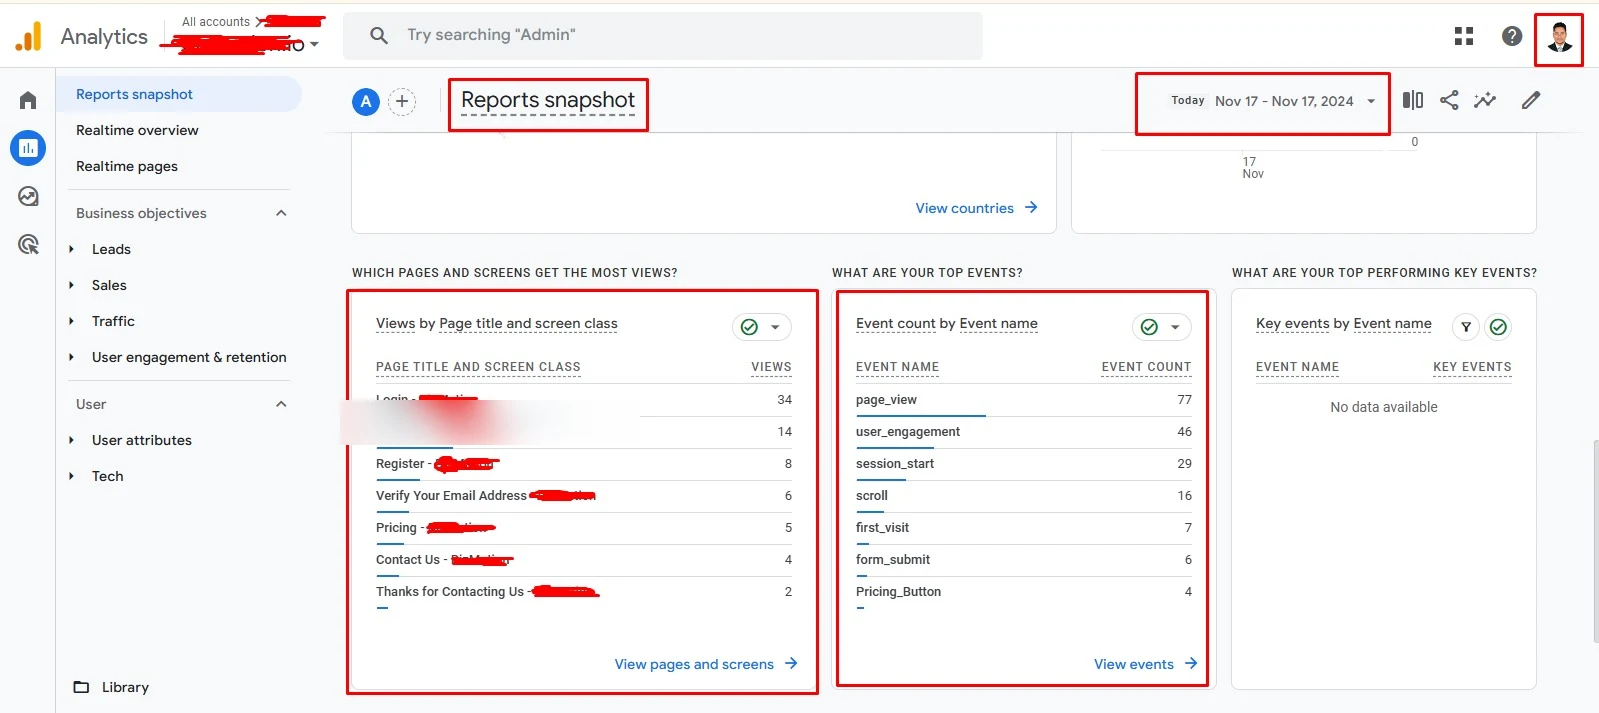Open the account profile avatar
Viewport: 1599px width, 713px height.
tap(1559, 38)
